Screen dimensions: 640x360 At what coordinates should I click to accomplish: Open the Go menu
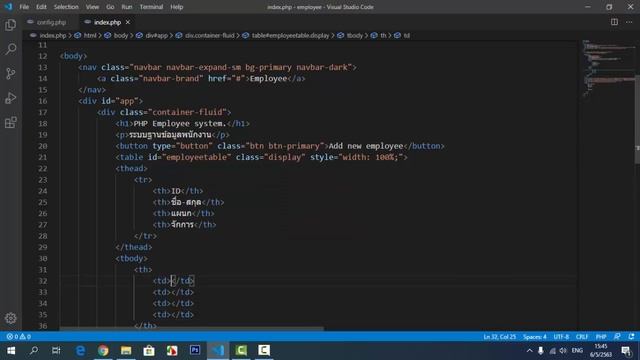click(x=110, y=7)
